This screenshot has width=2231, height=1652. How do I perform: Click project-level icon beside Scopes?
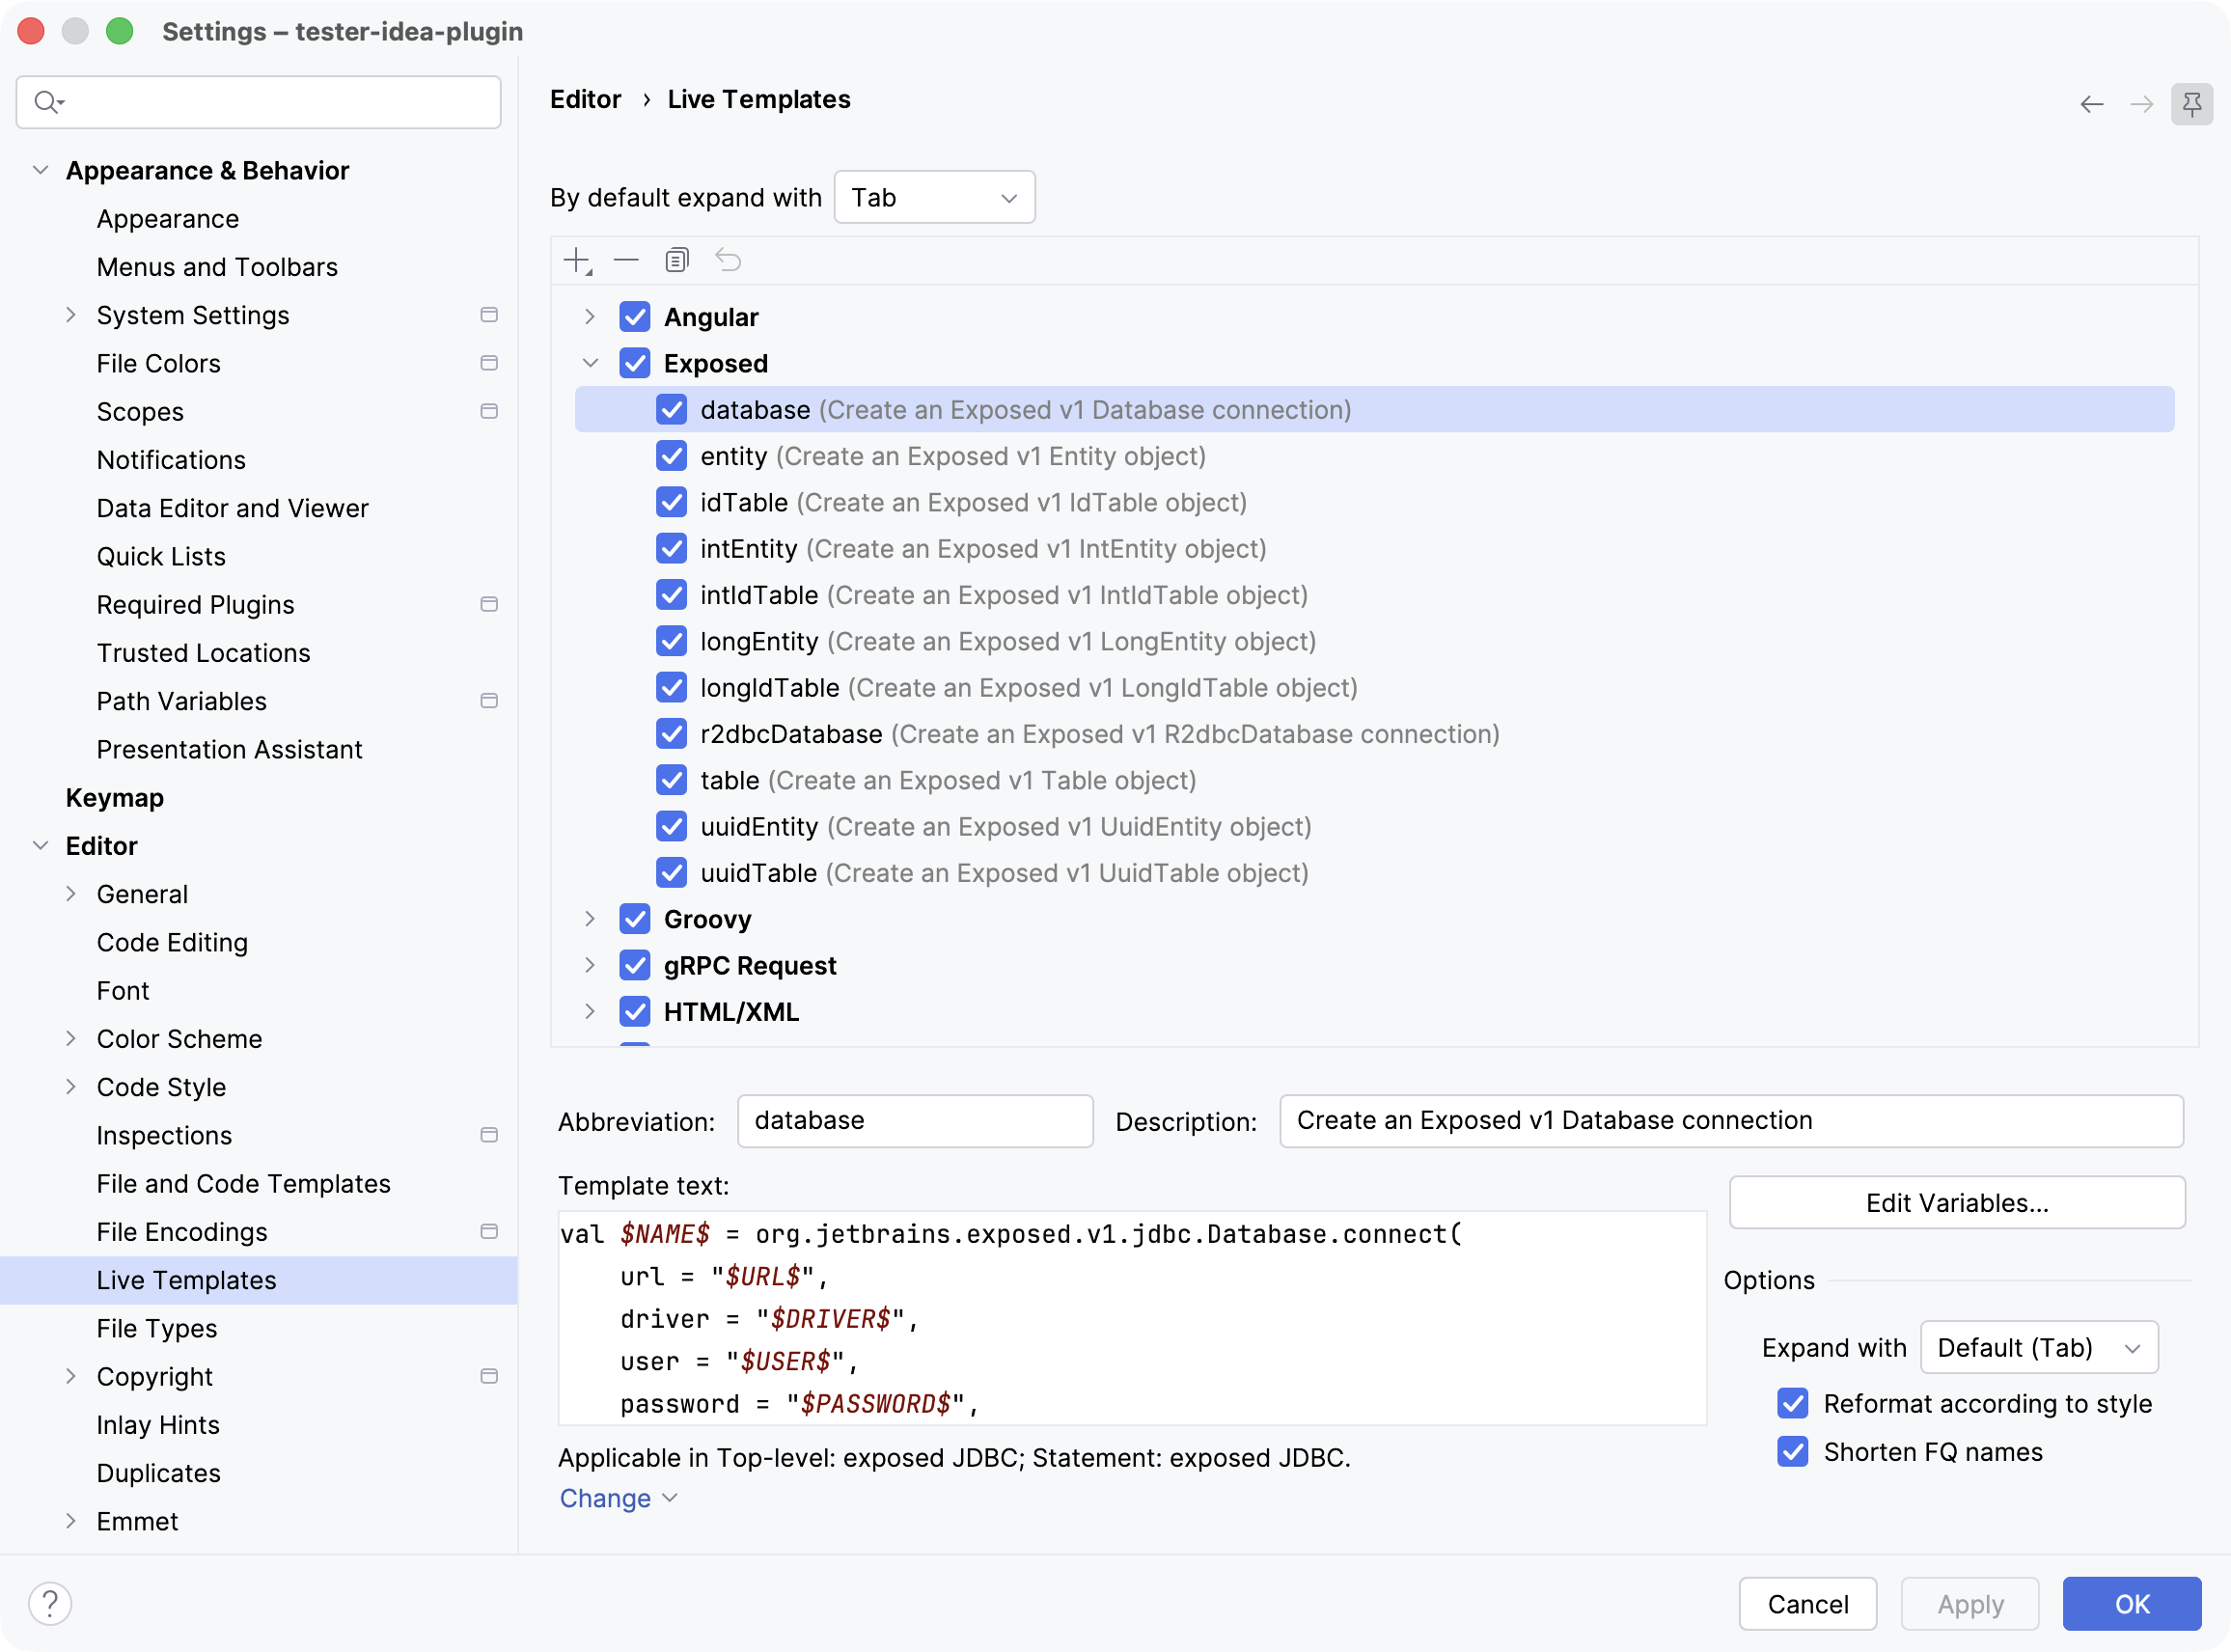(489, 411)
